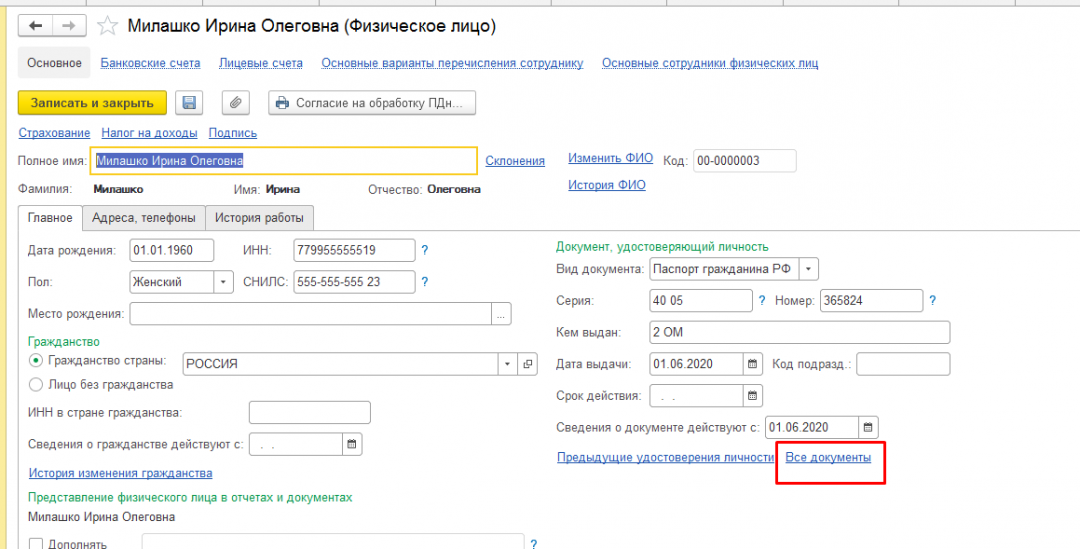Click ellipsis button of Место рождения field
The width and height of the screenshot is (1080, 549).
click(501, 314)
